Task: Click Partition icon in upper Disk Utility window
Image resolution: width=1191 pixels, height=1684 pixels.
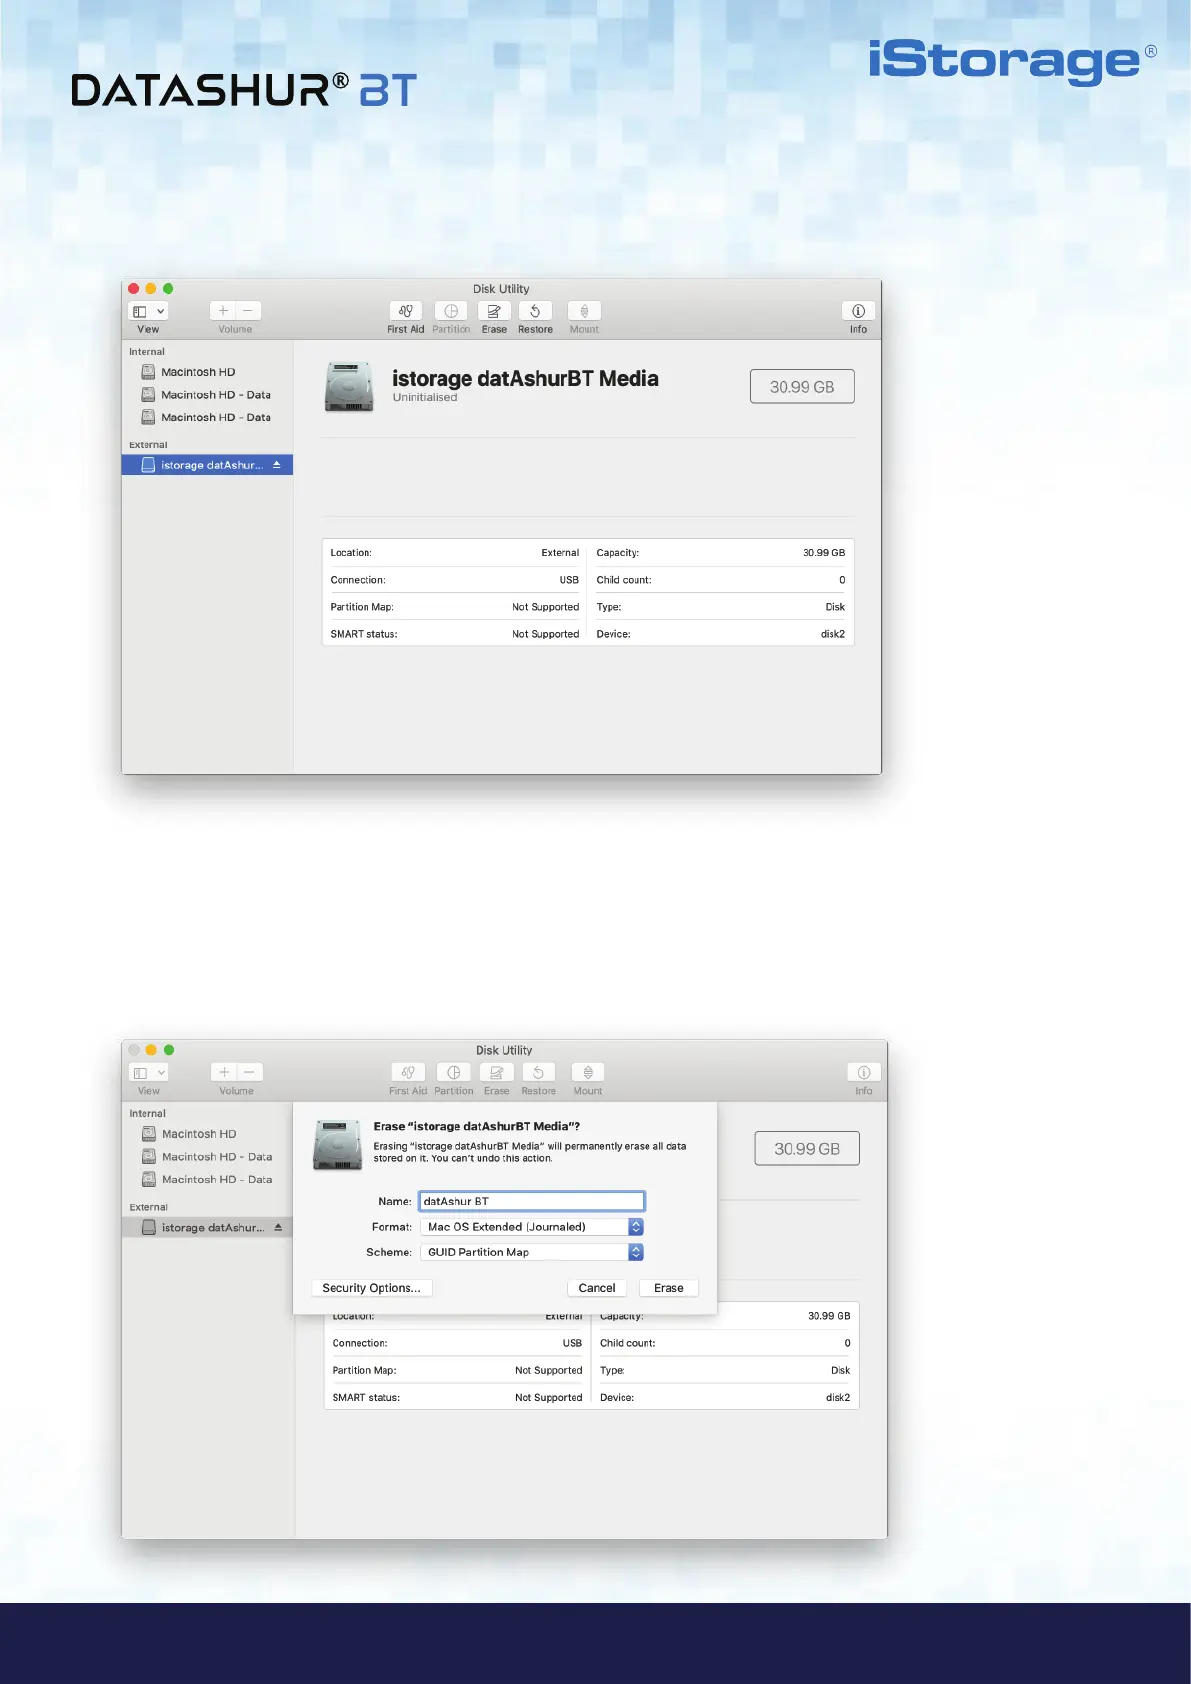Action: coord(451,311)
